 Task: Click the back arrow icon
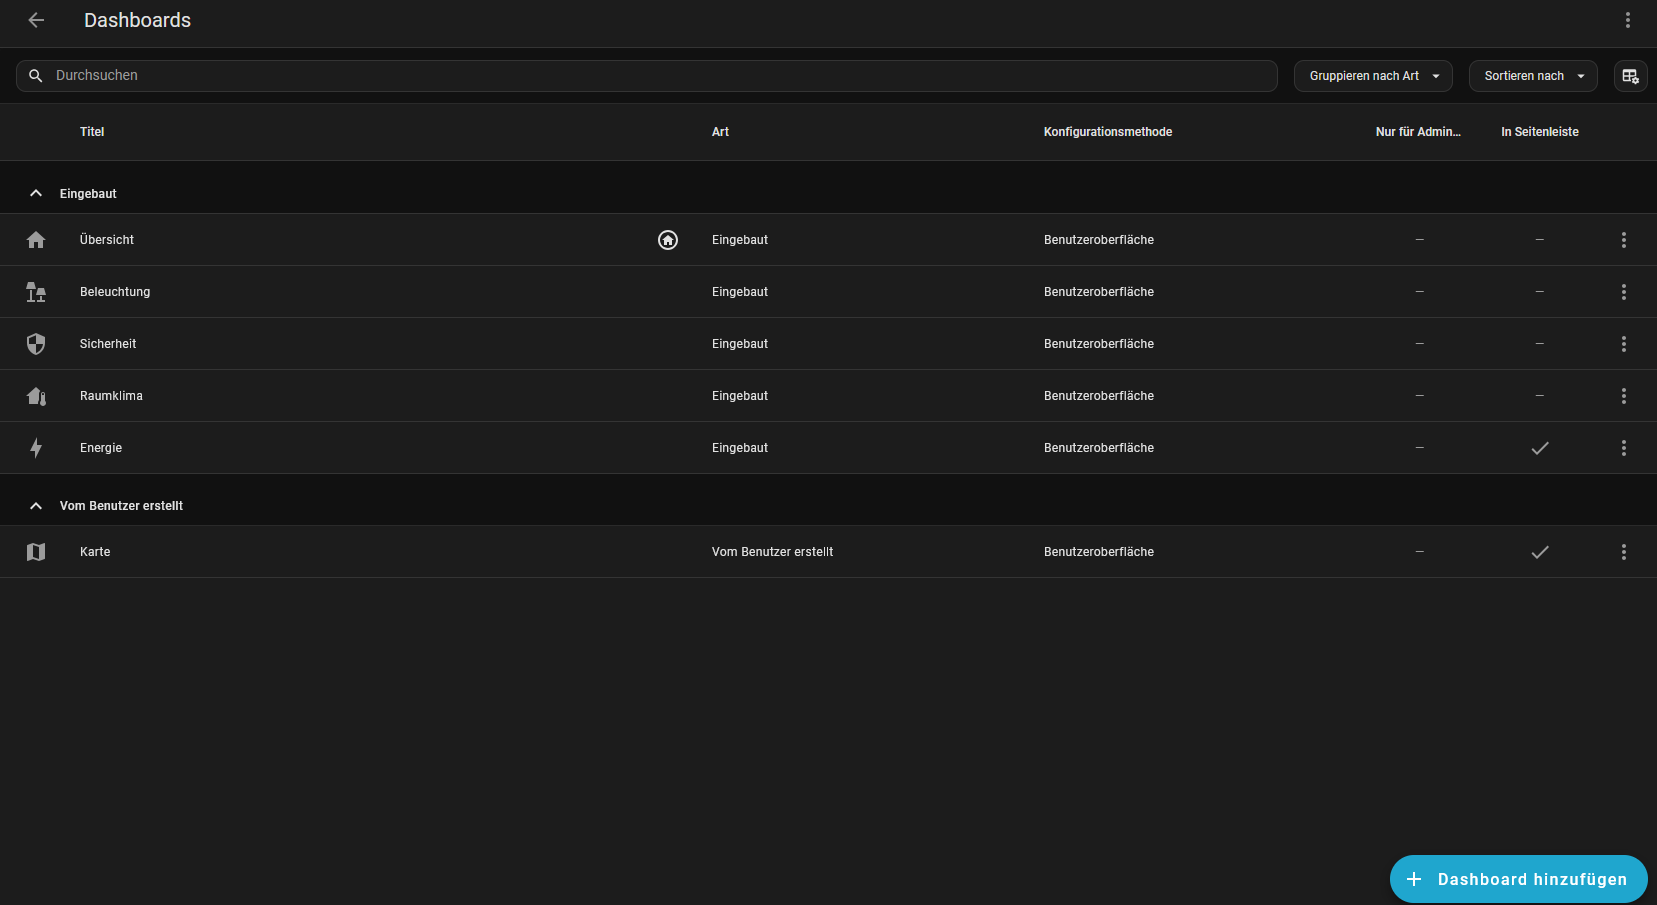pos(36,20)
